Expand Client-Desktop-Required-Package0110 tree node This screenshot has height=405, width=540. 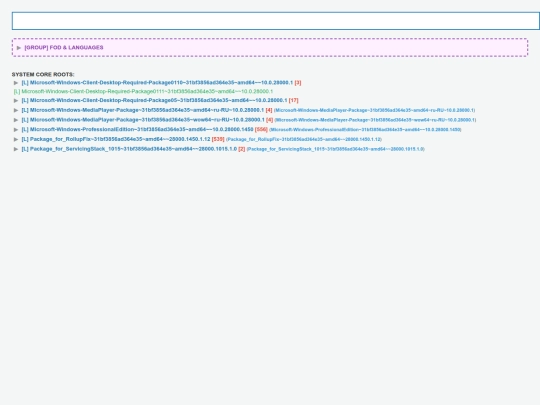[x=16, y=83]
